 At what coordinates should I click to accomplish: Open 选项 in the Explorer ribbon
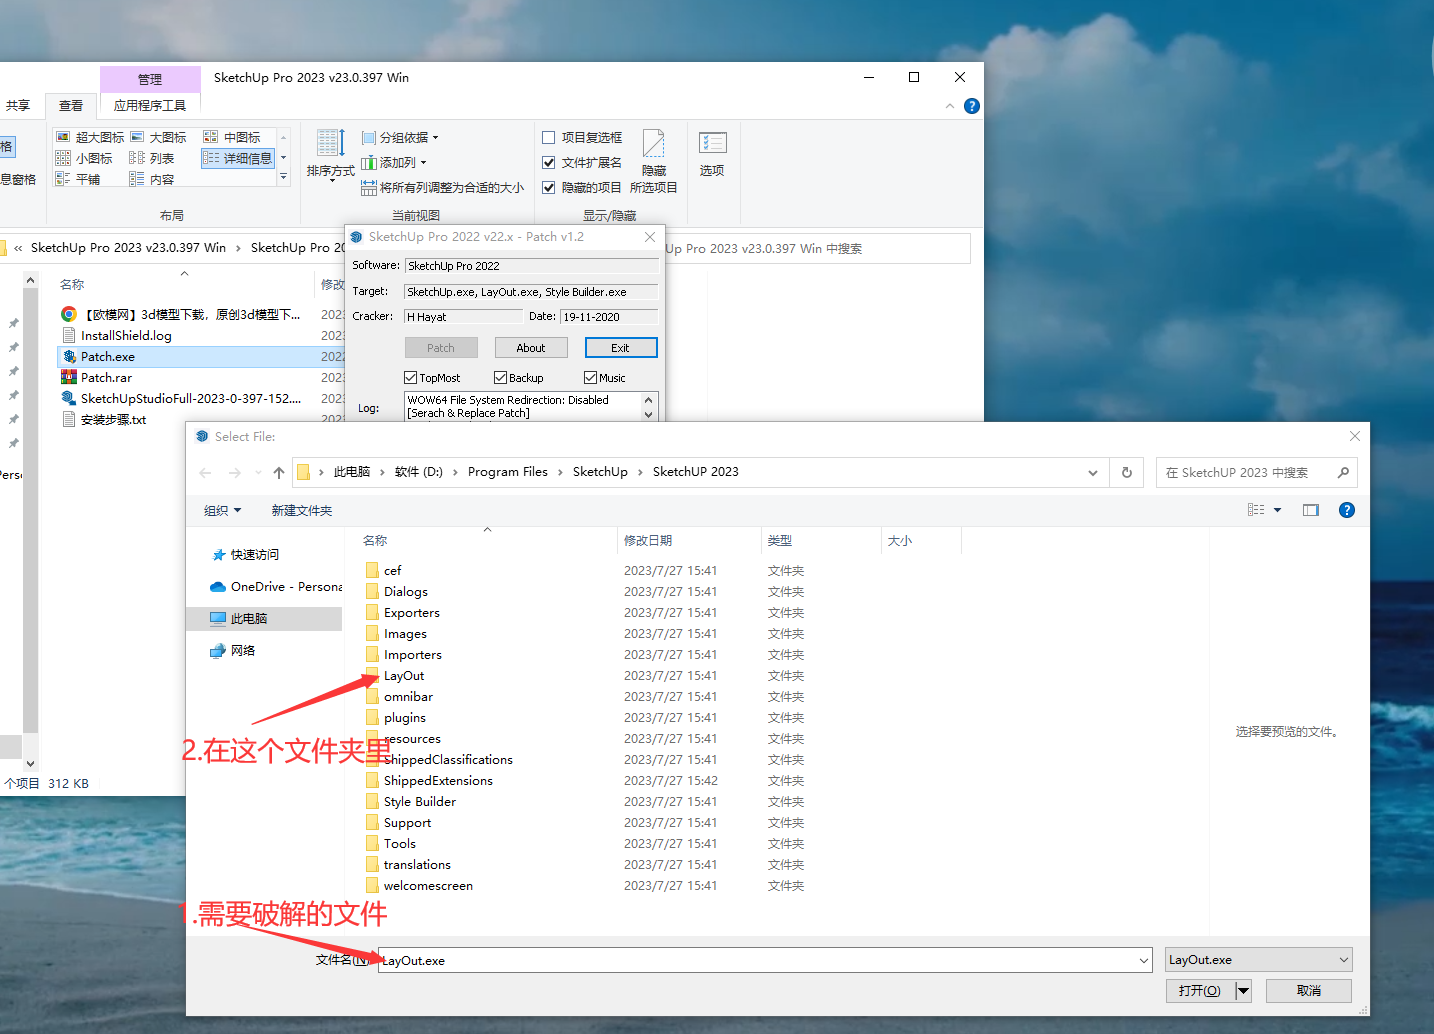pos(712,156)
